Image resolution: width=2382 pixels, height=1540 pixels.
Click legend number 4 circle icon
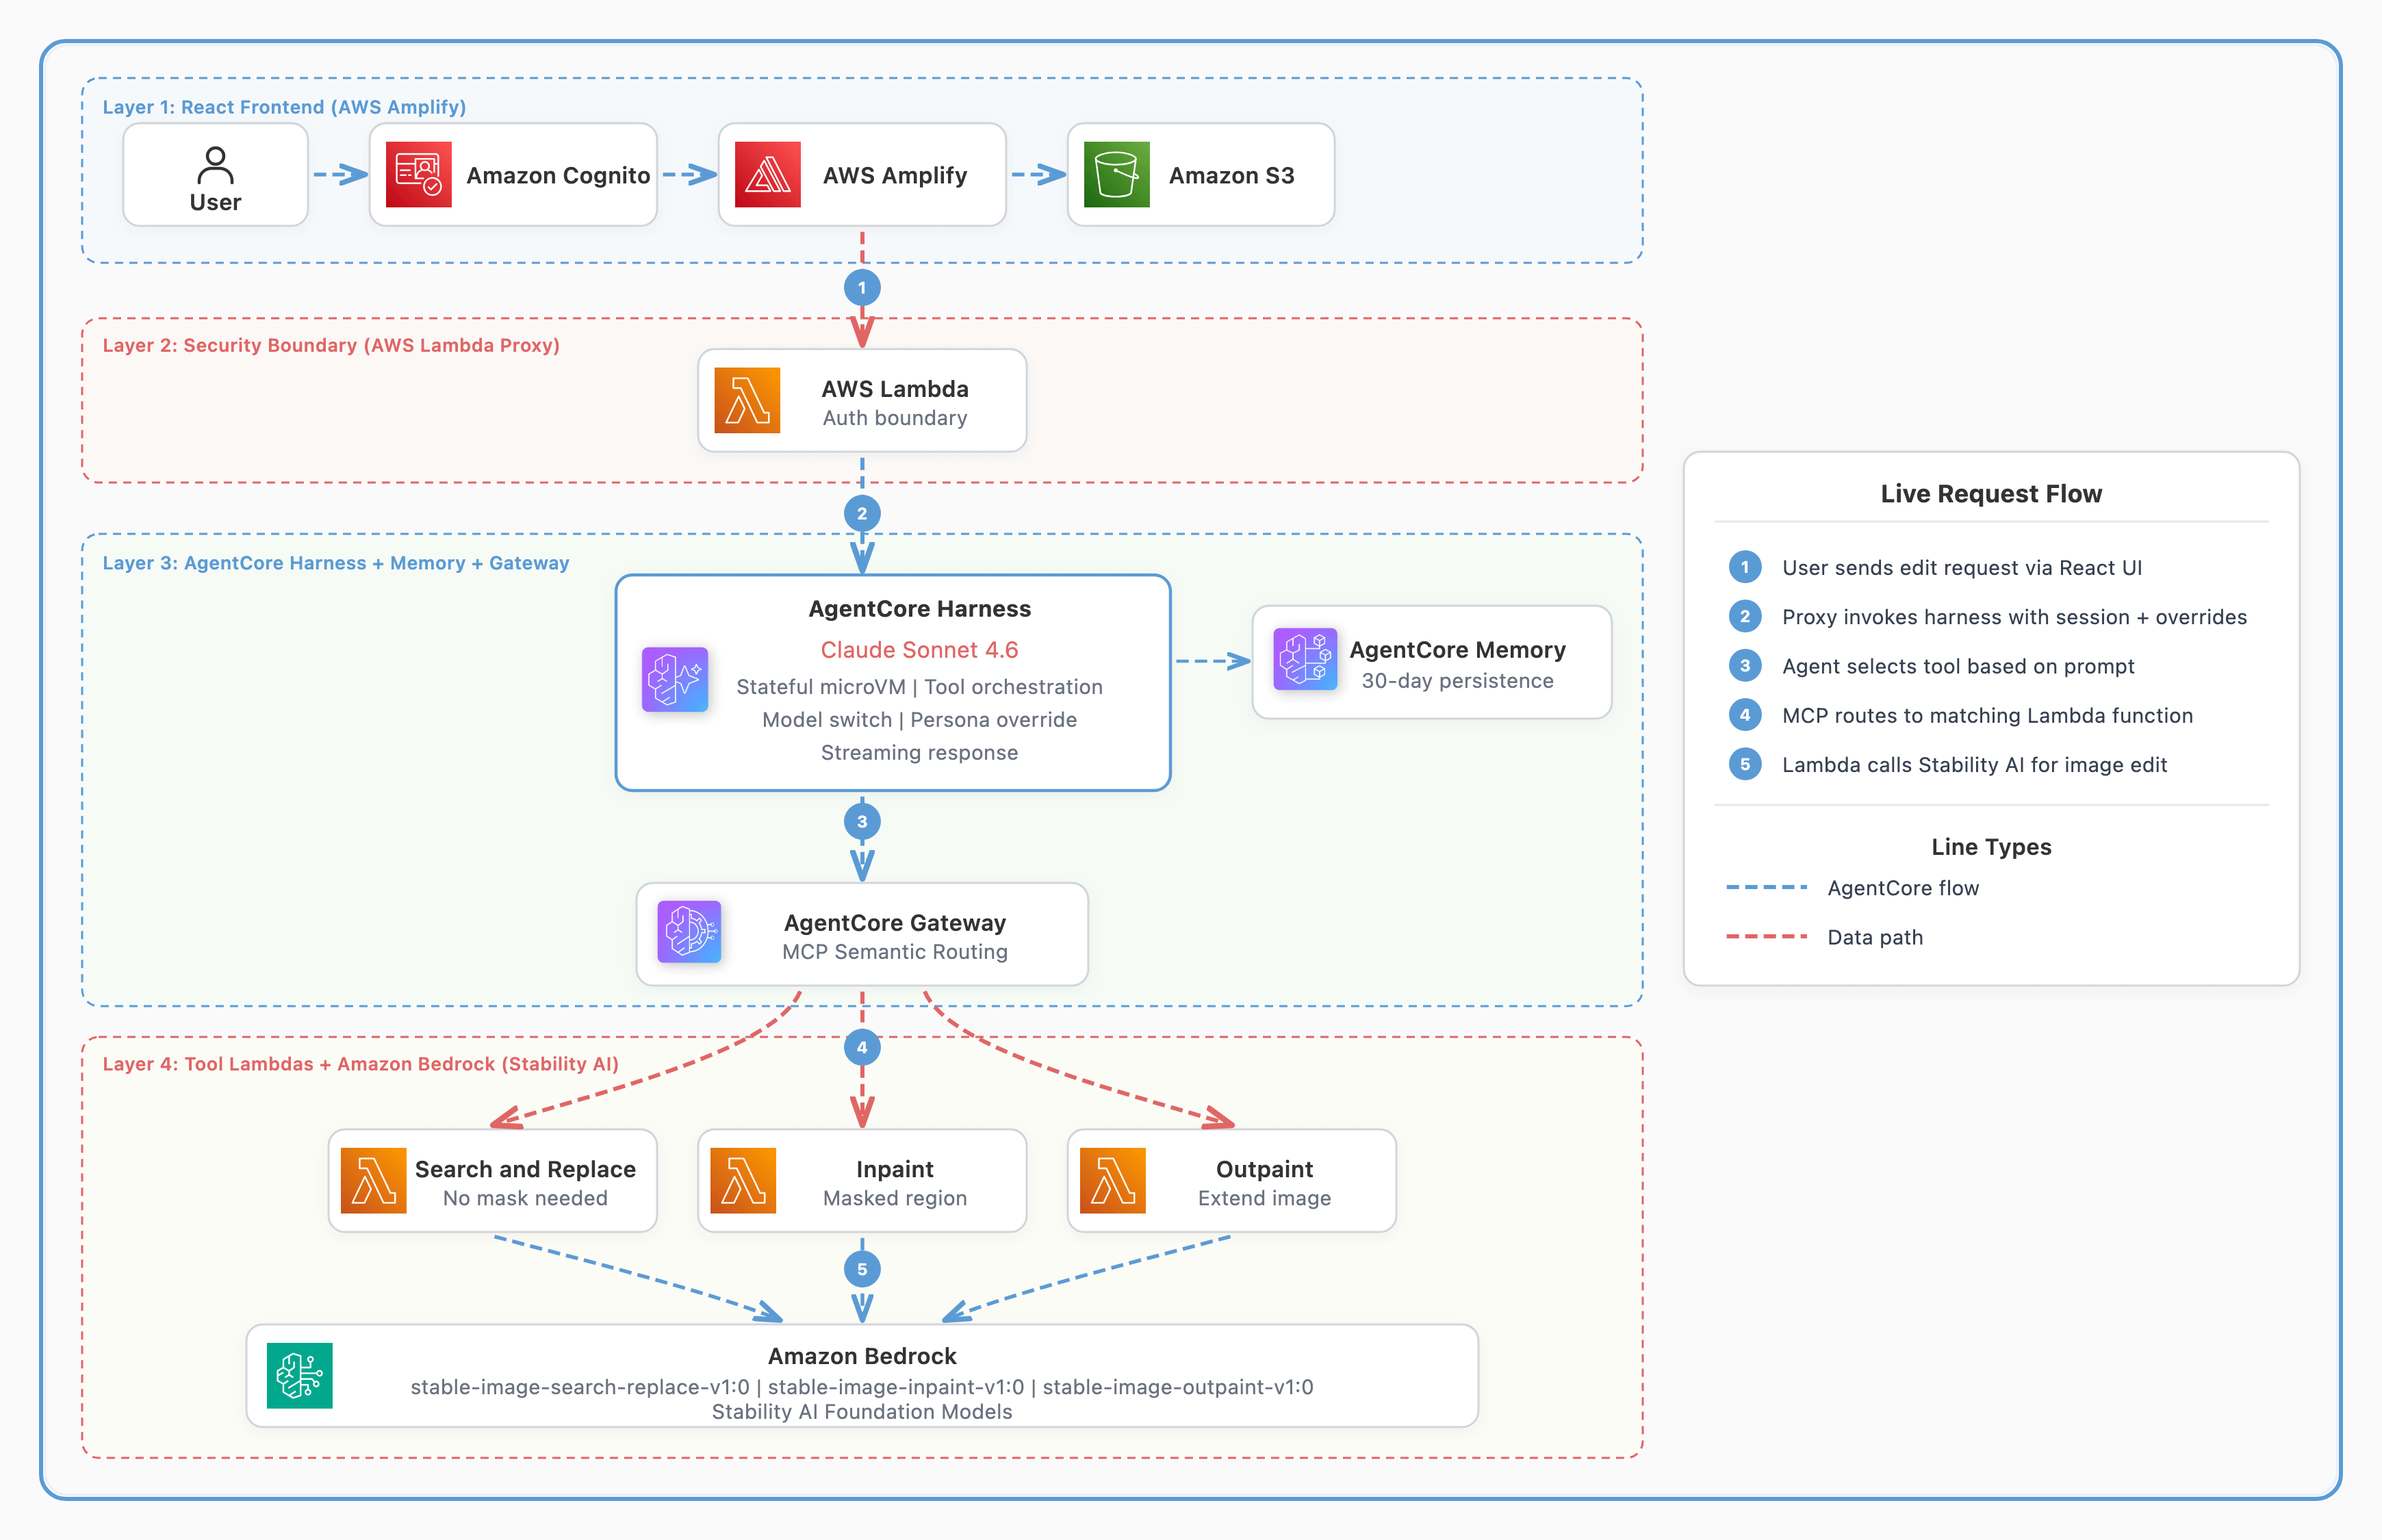click(1745, 714)
